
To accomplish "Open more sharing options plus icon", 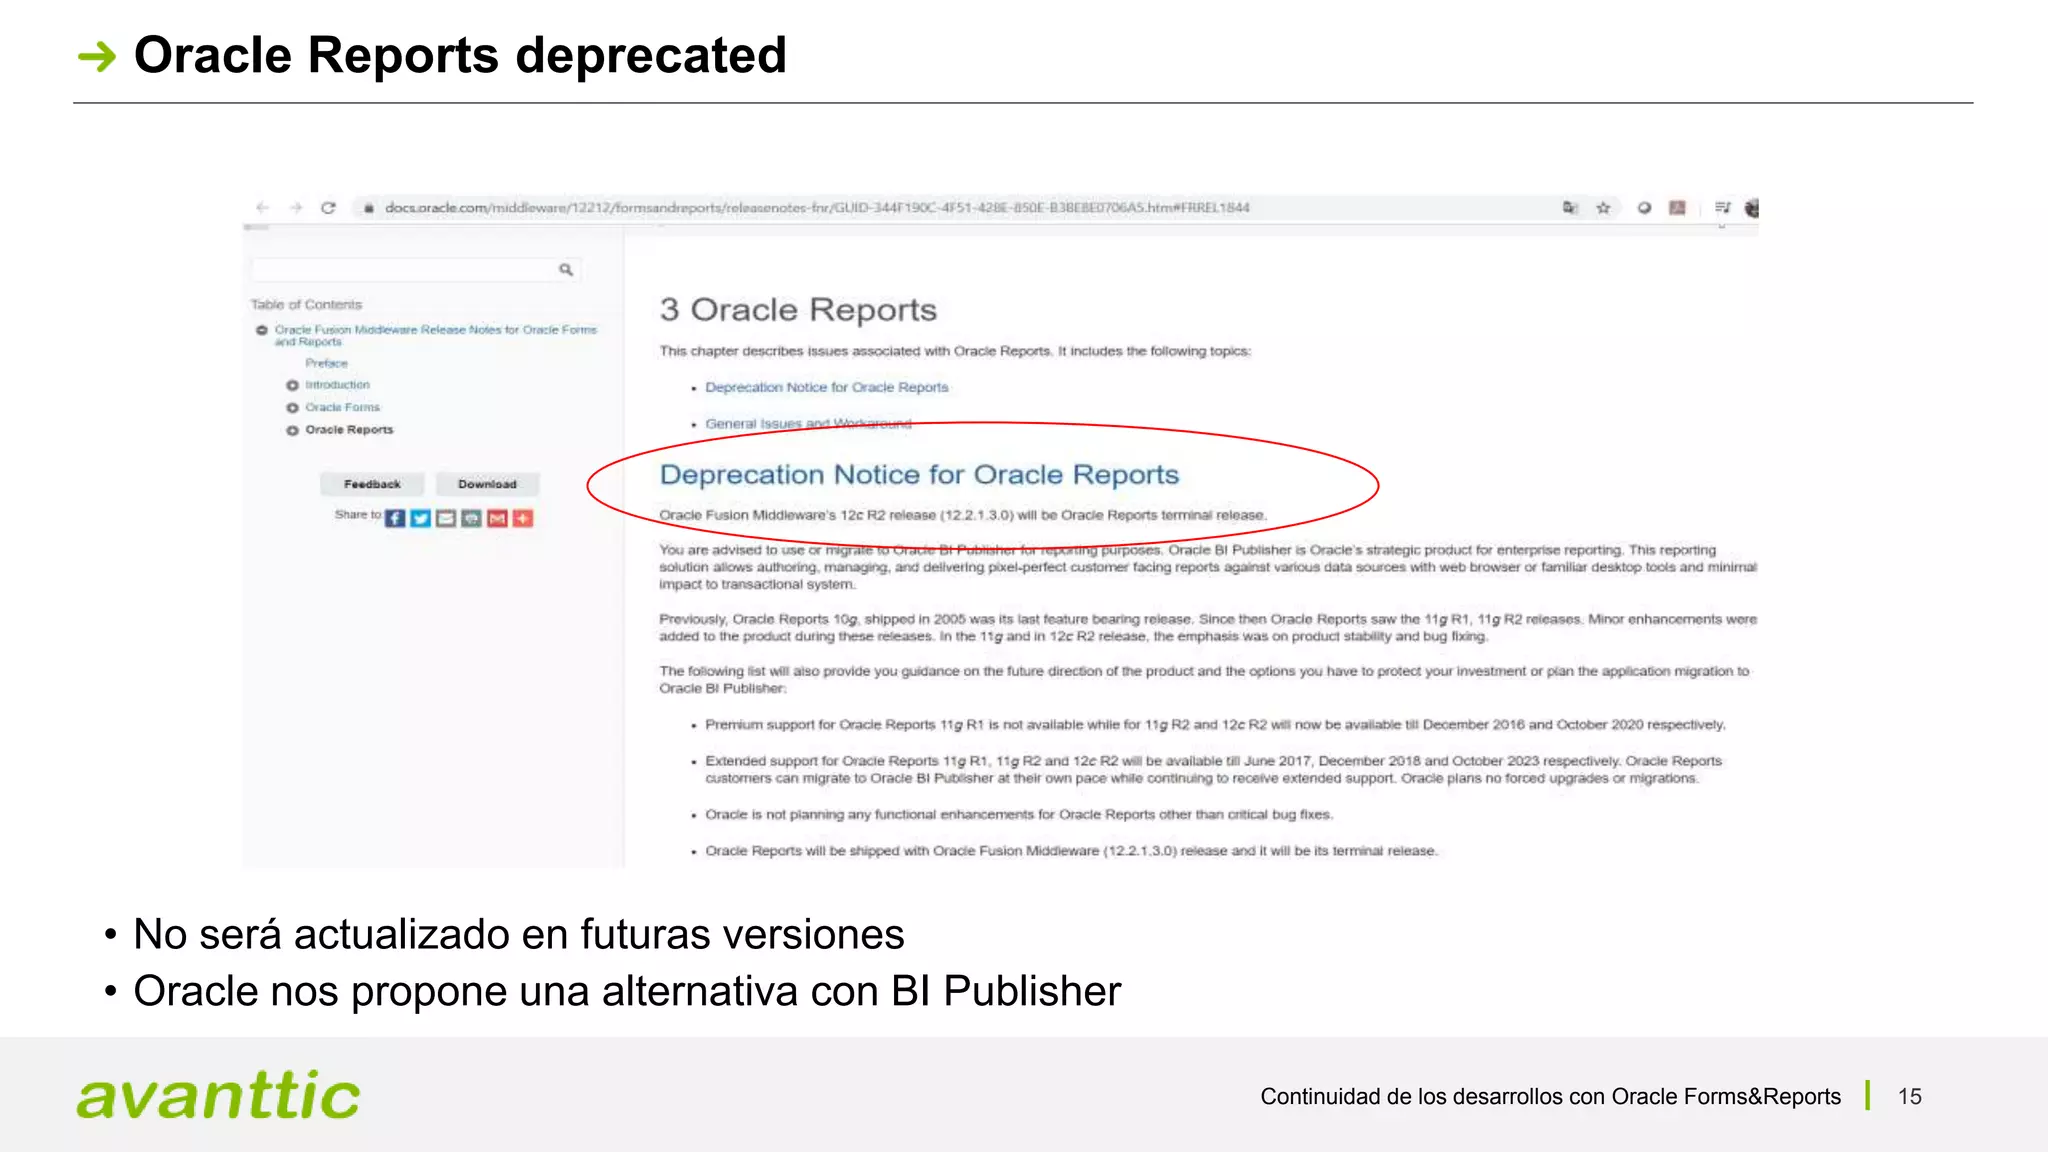I will click(522, 518).
